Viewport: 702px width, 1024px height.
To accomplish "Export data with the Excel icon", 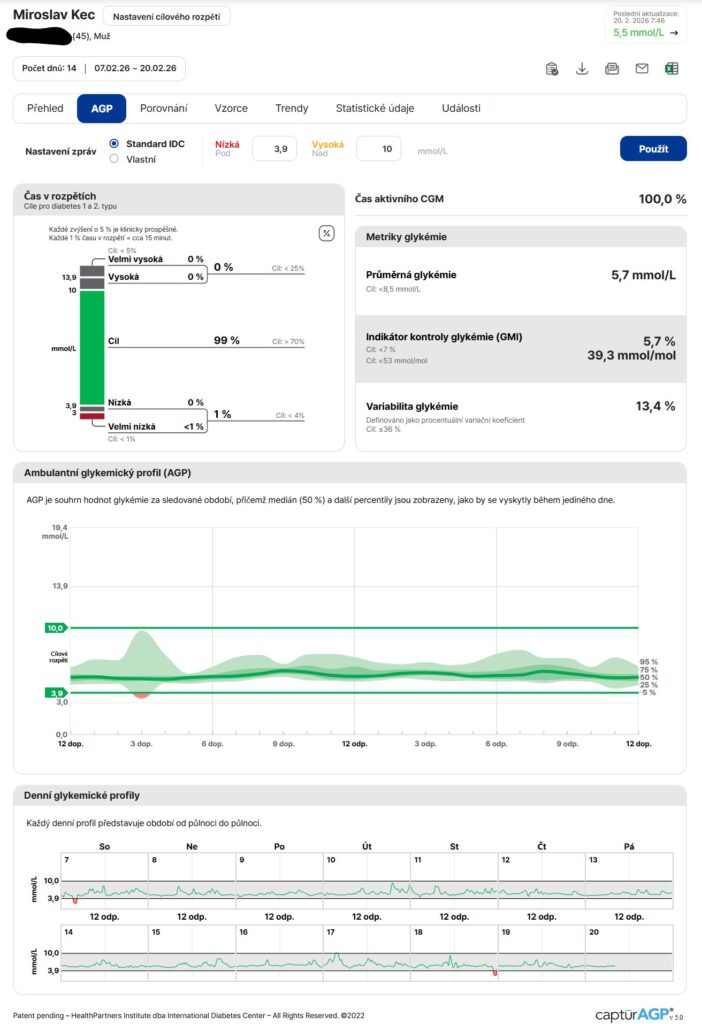I will (672, 69).
